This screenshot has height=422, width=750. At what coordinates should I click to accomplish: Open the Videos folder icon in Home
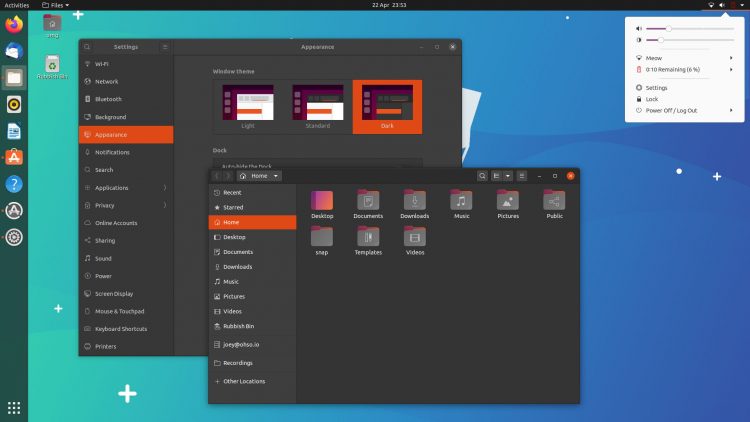415,241
